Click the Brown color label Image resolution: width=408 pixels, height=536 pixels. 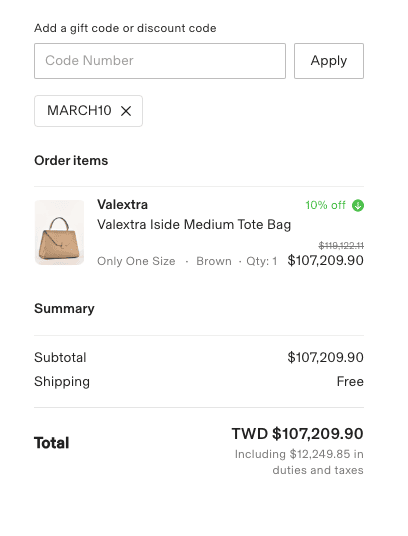coord(214,261)
